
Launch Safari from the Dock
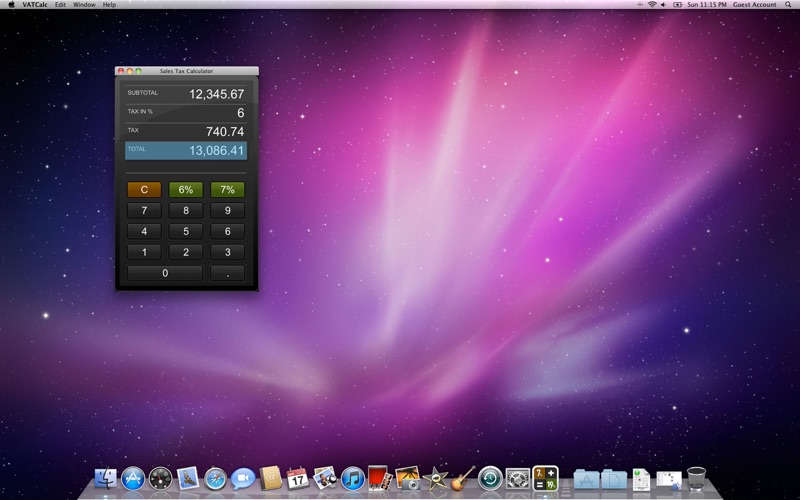pos(215,479)
